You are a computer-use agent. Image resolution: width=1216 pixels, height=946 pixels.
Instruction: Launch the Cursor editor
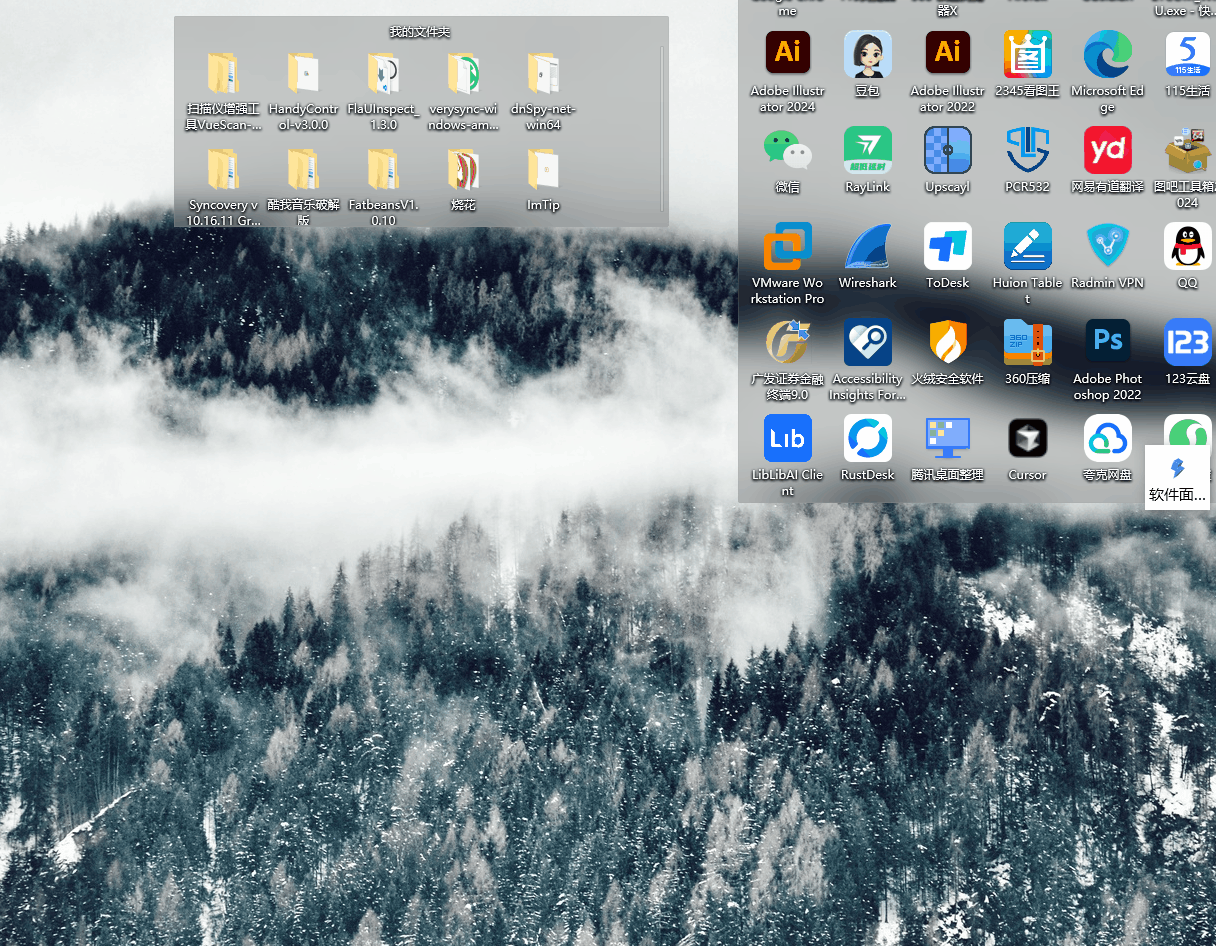[1028, 448]
